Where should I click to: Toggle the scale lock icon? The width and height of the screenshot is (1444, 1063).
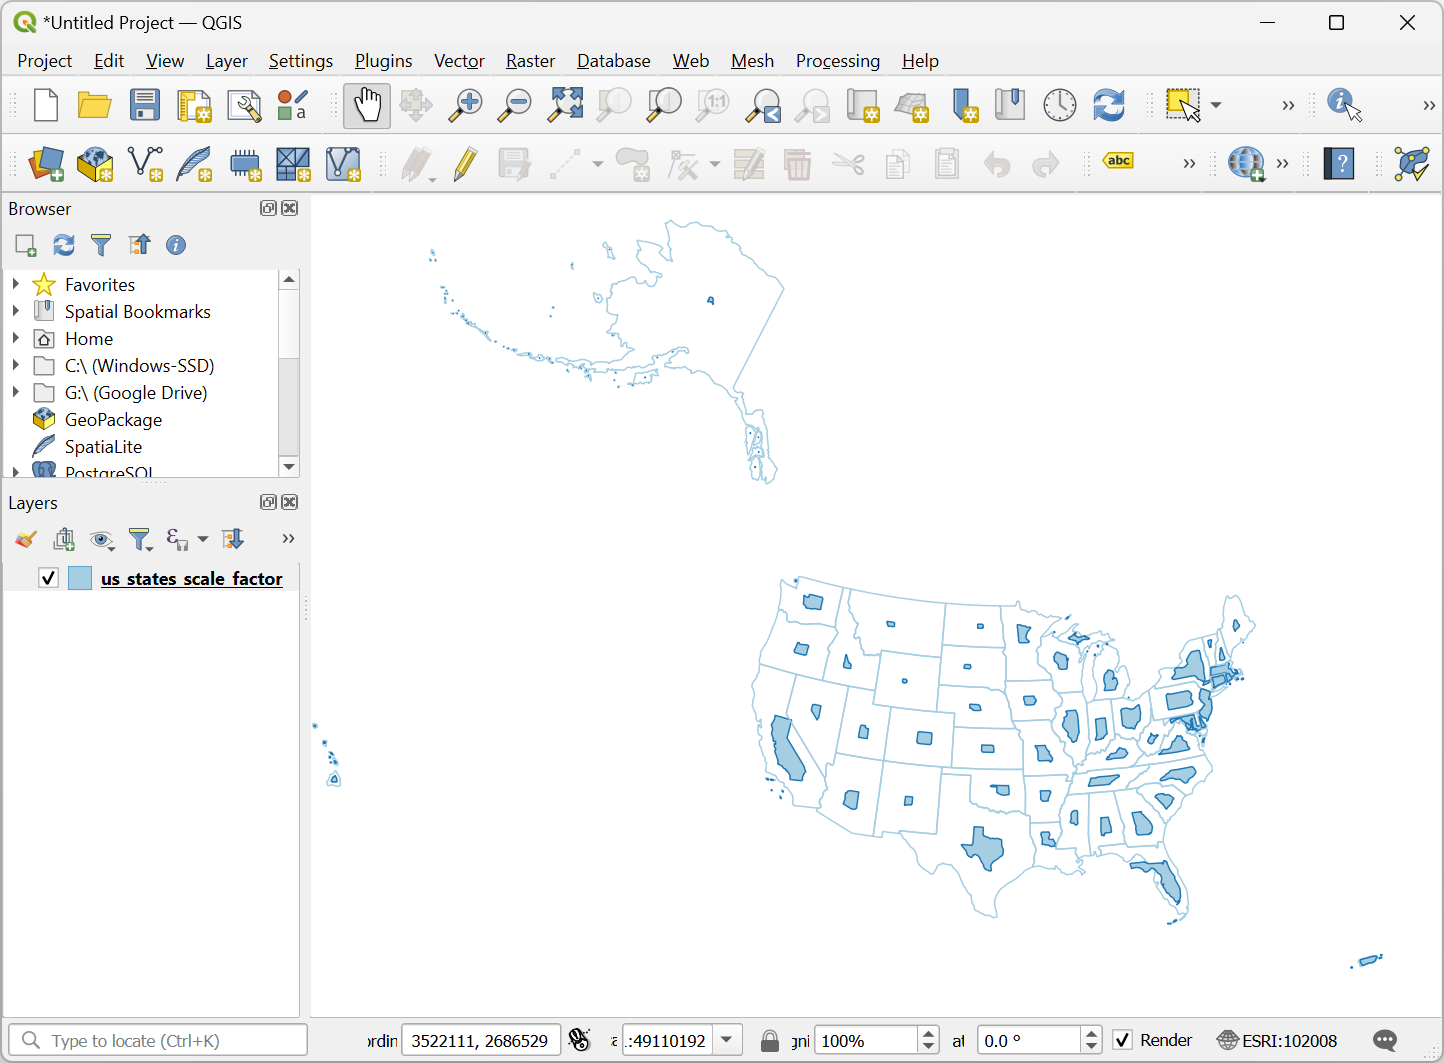(769, 1041)
